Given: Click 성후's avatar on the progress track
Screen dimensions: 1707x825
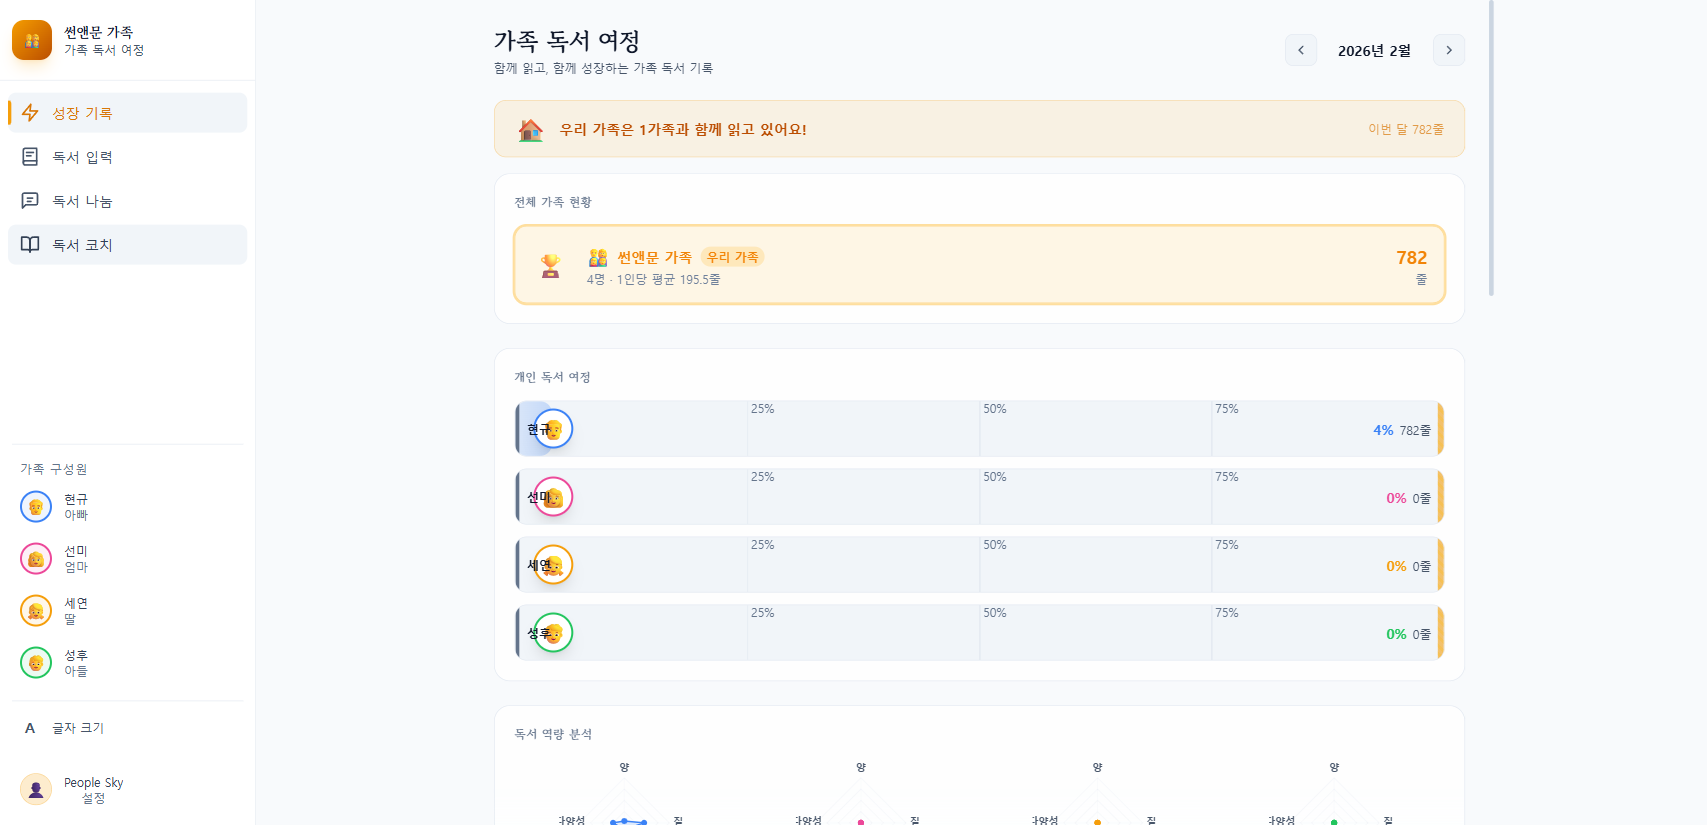Looking at the screenshot, I should [x=553, y=633].
